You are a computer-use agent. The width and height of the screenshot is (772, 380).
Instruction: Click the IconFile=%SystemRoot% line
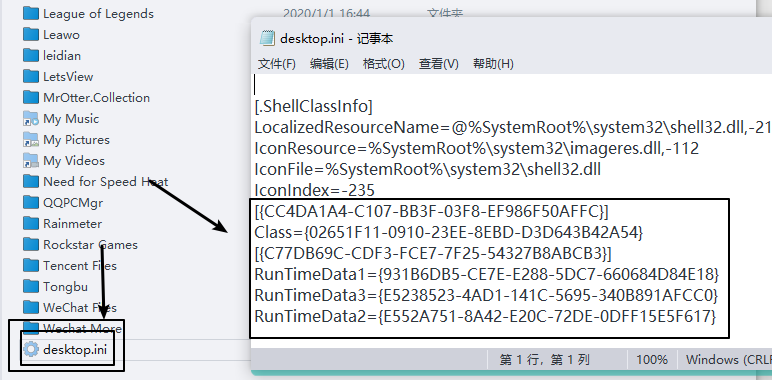click(x=427, y=169)
